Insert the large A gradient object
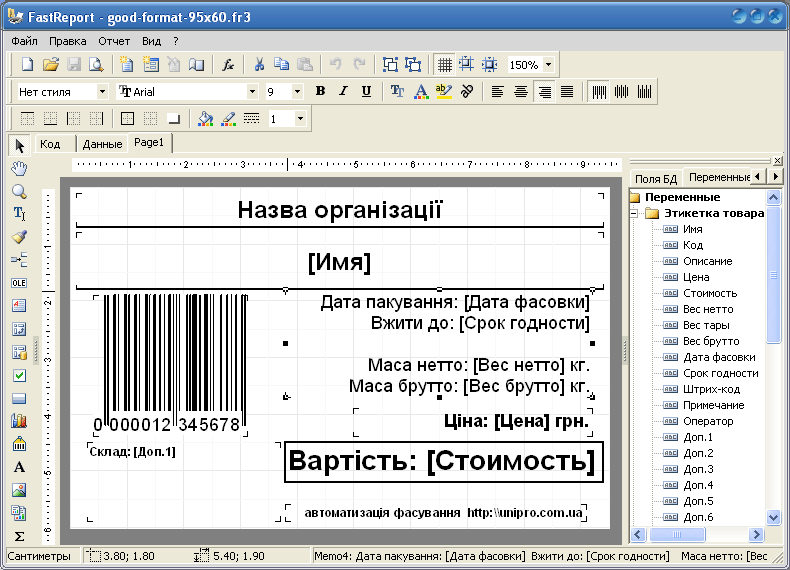790x570 pixels. point(19,467)
